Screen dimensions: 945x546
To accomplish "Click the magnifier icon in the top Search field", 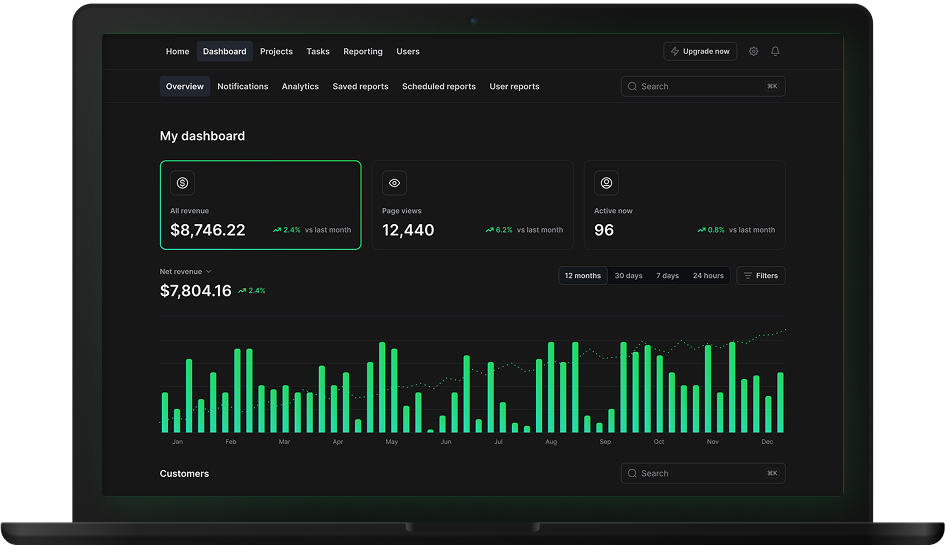I will (x=632, y=86).
